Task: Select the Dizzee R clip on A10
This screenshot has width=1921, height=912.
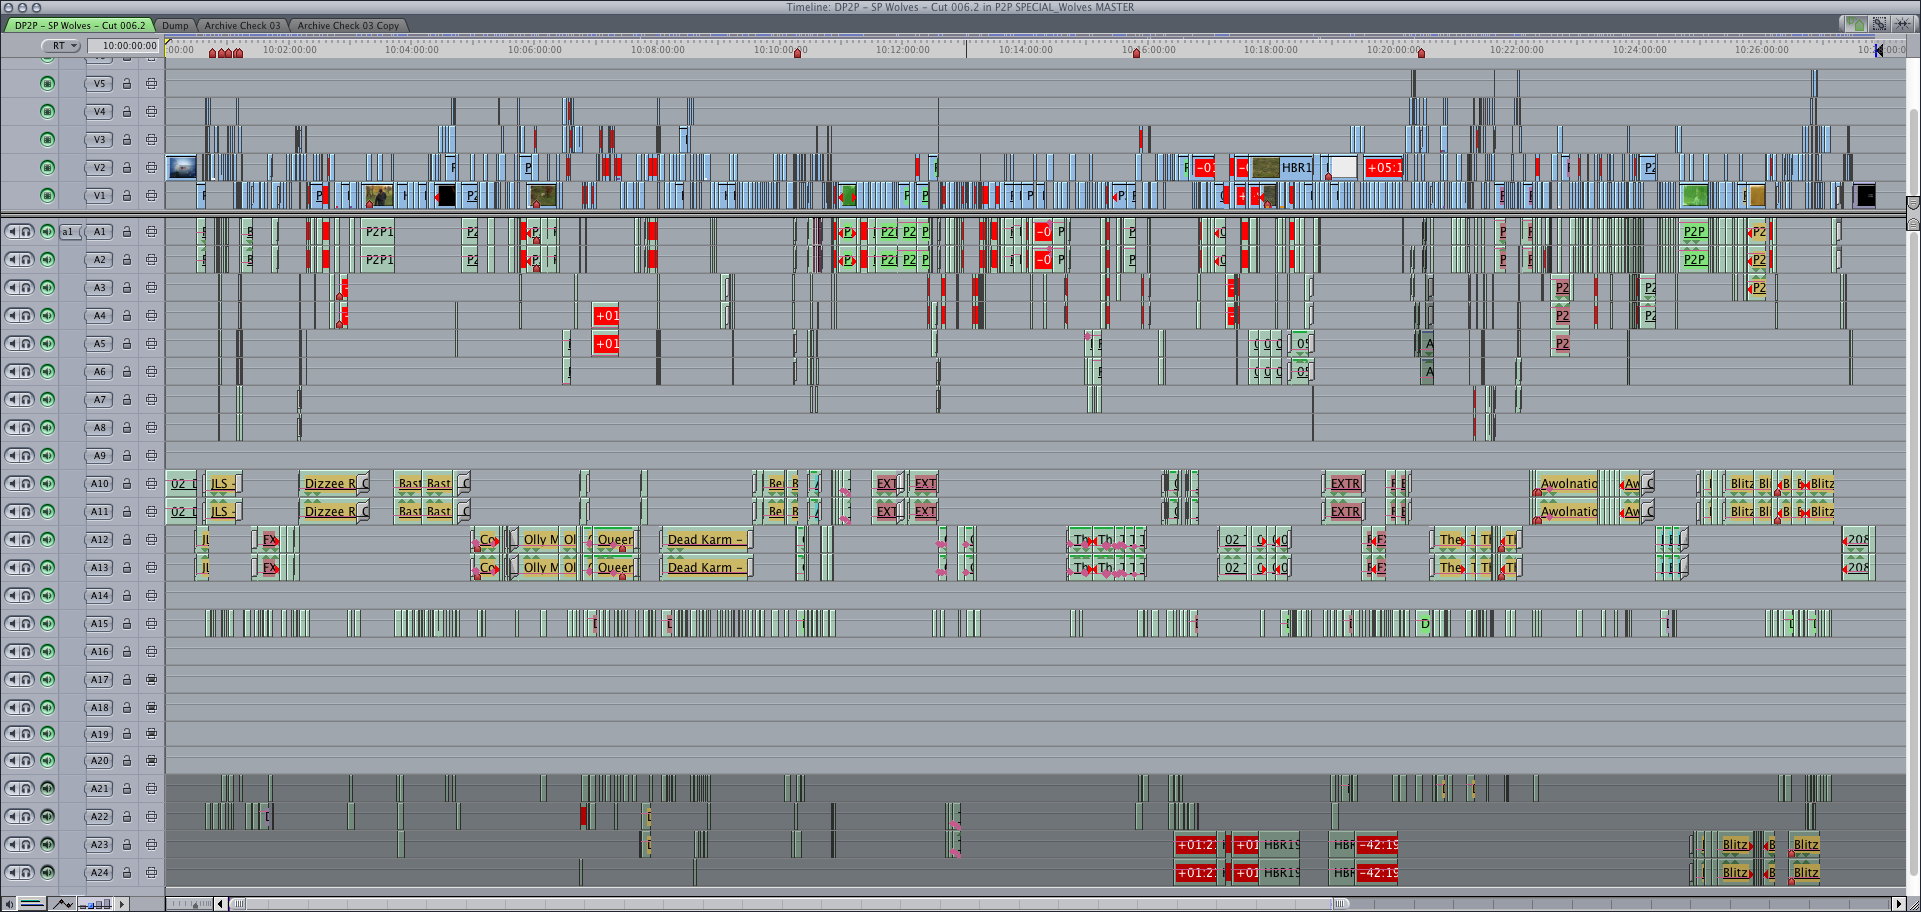Action: (329, 484)
